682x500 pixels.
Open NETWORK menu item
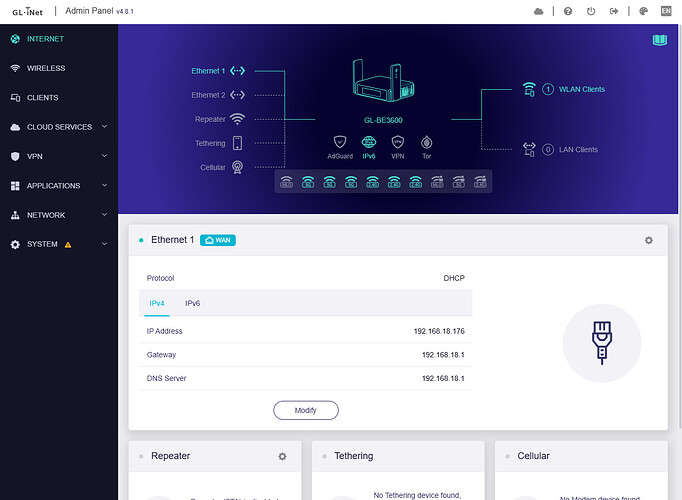coord(59,215)
